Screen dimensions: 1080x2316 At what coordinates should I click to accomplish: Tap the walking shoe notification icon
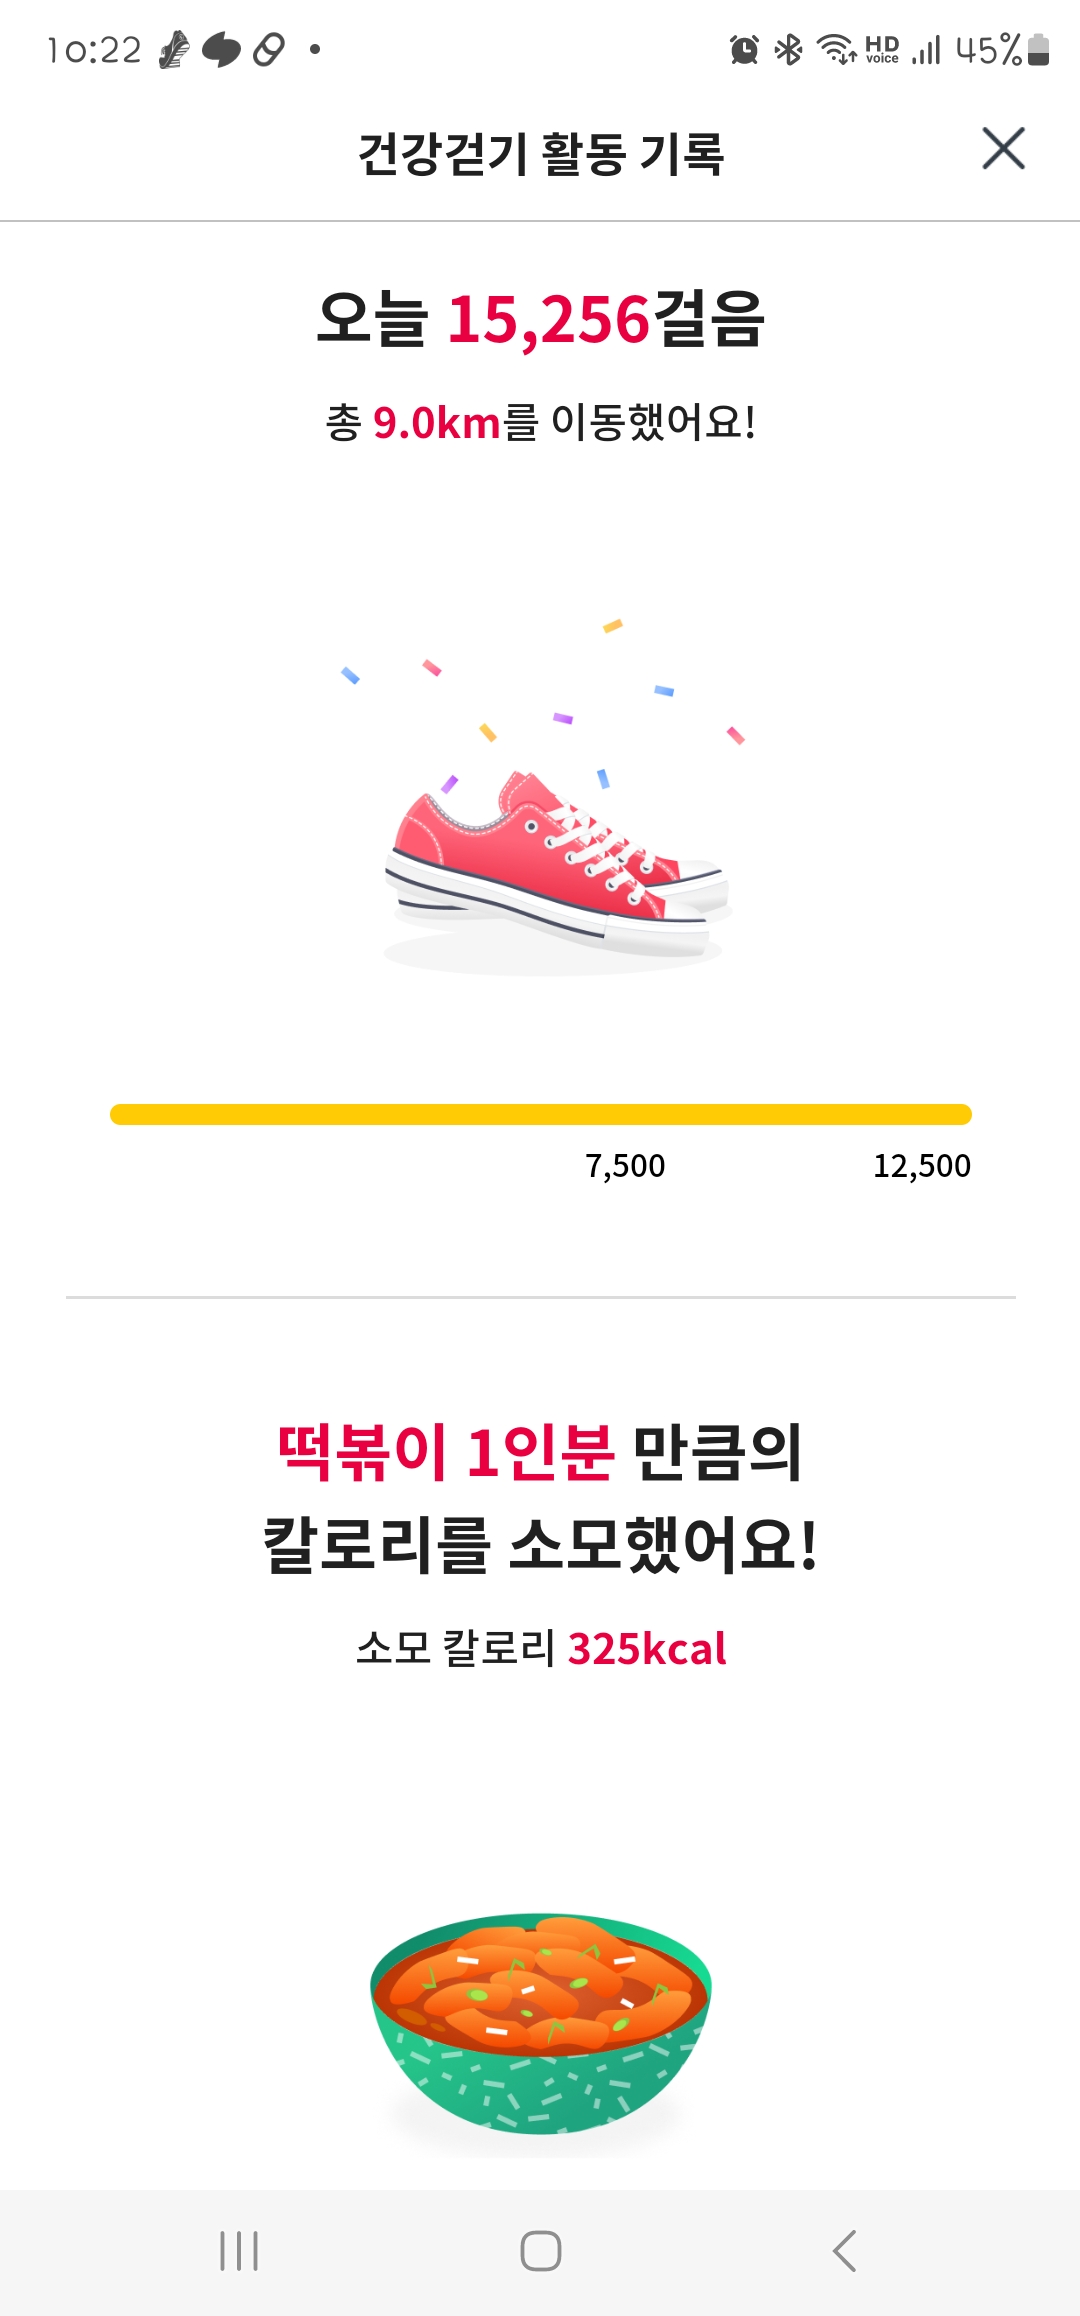pyautogui.click(x=174, y=49)
